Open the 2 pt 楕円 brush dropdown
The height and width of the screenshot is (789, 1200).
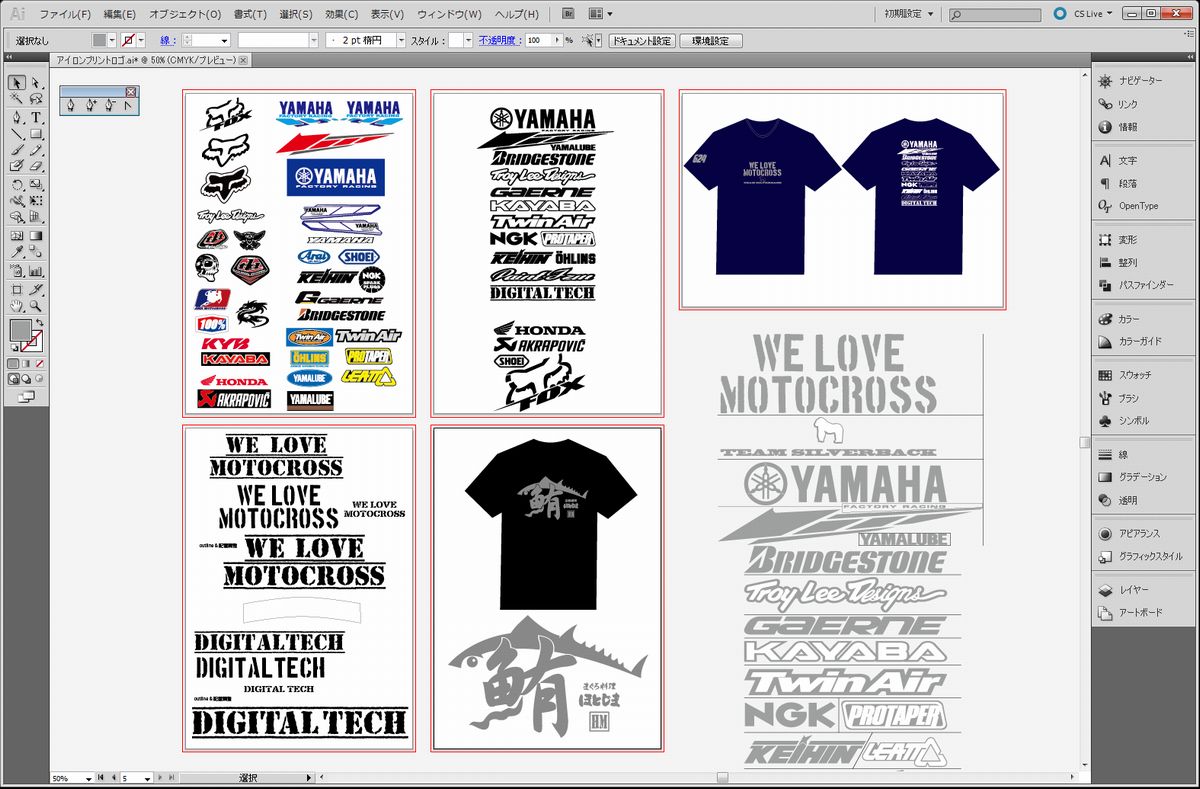tap(401, 40)
